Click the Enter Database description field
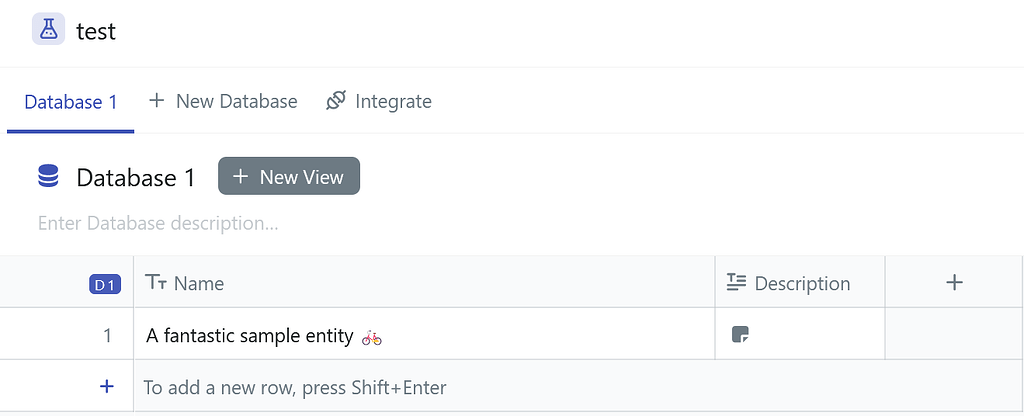1024x416 pixels. [x=158, y=223]
